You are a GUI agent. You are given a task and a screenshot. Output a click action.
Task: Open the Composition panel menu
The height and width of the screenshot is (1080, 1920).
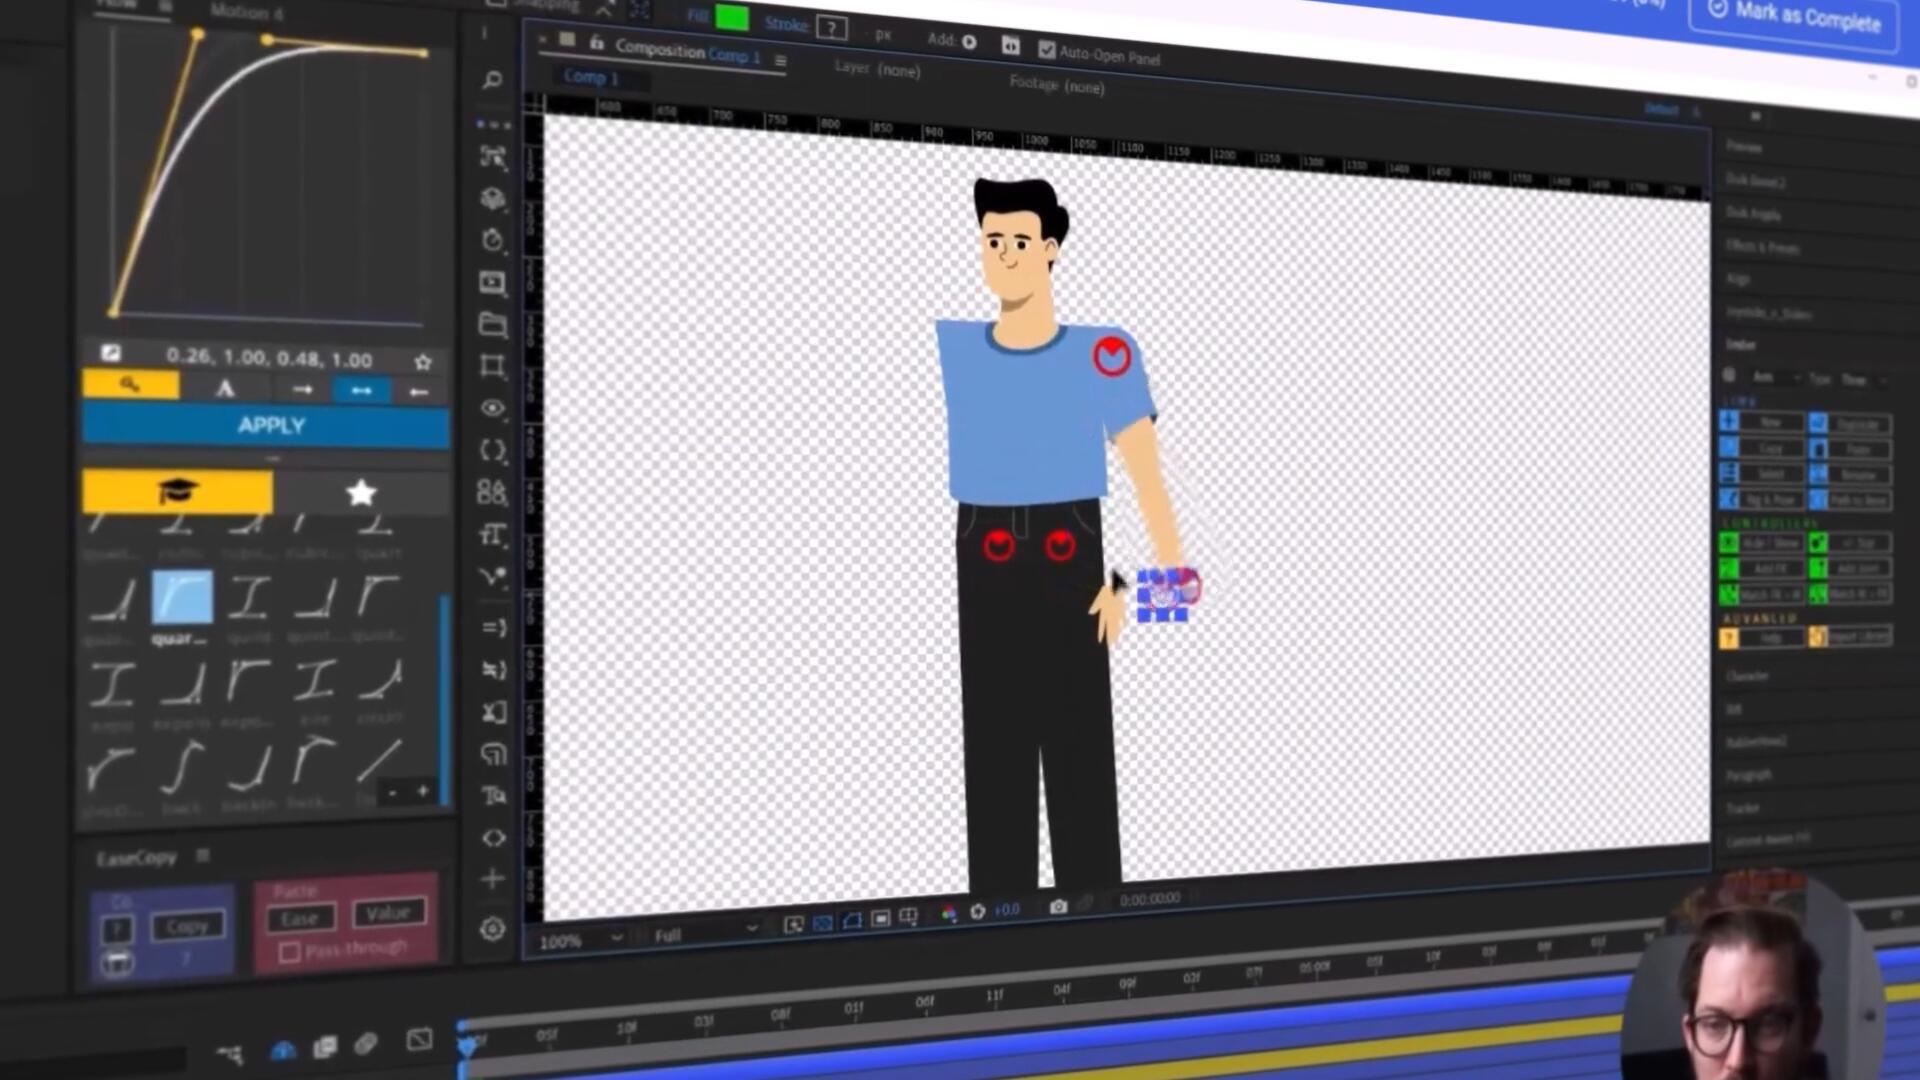point(781,59)
